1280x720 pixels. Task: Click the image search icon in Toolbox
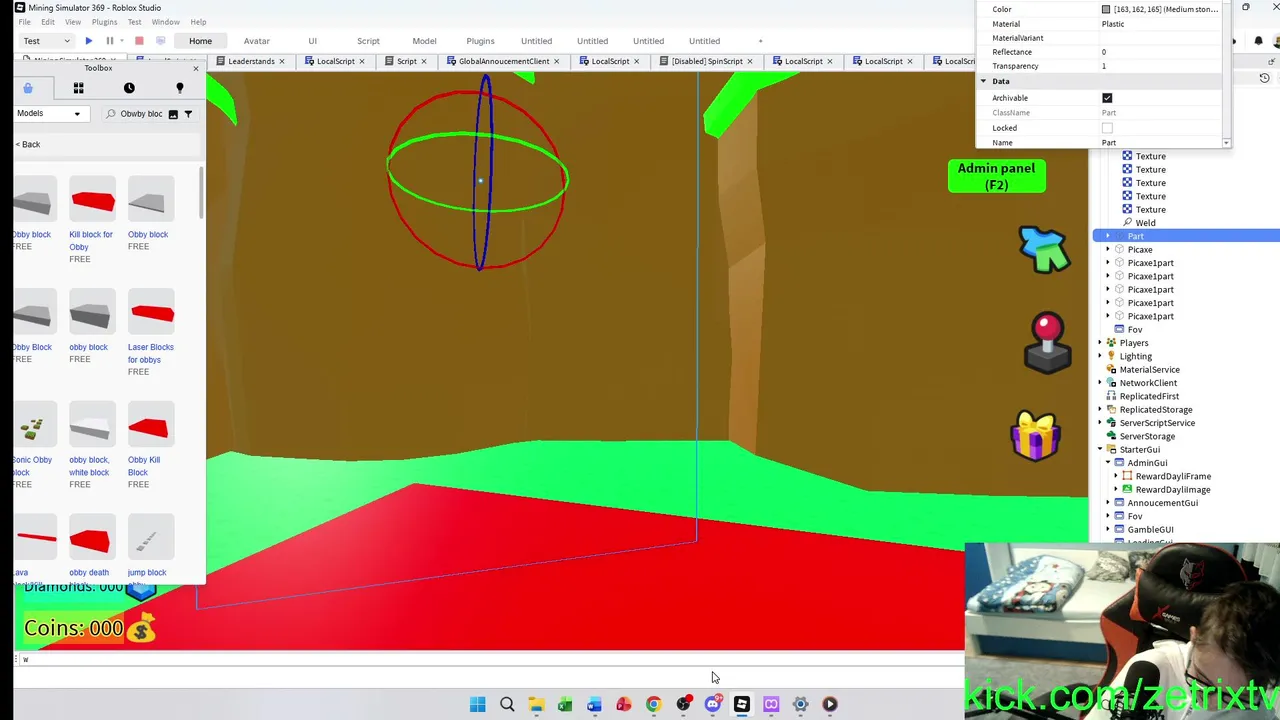(173, 114)
